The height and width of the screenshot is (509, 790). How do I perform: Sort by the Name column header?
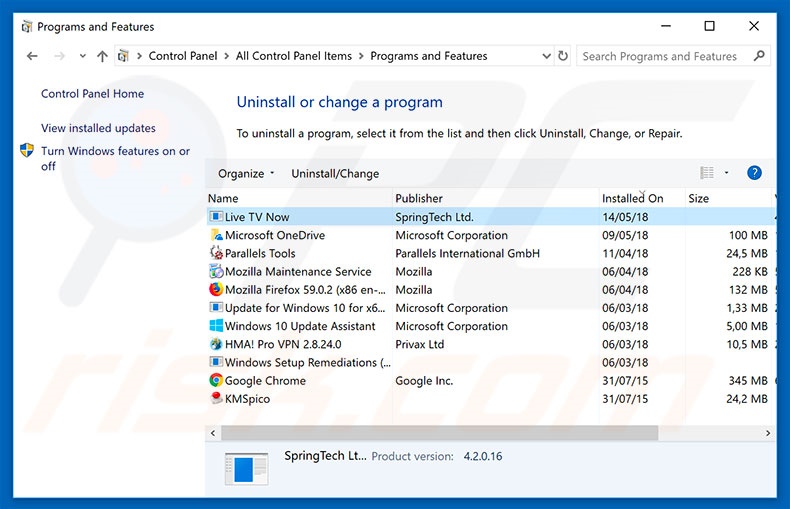click(299, 198)
